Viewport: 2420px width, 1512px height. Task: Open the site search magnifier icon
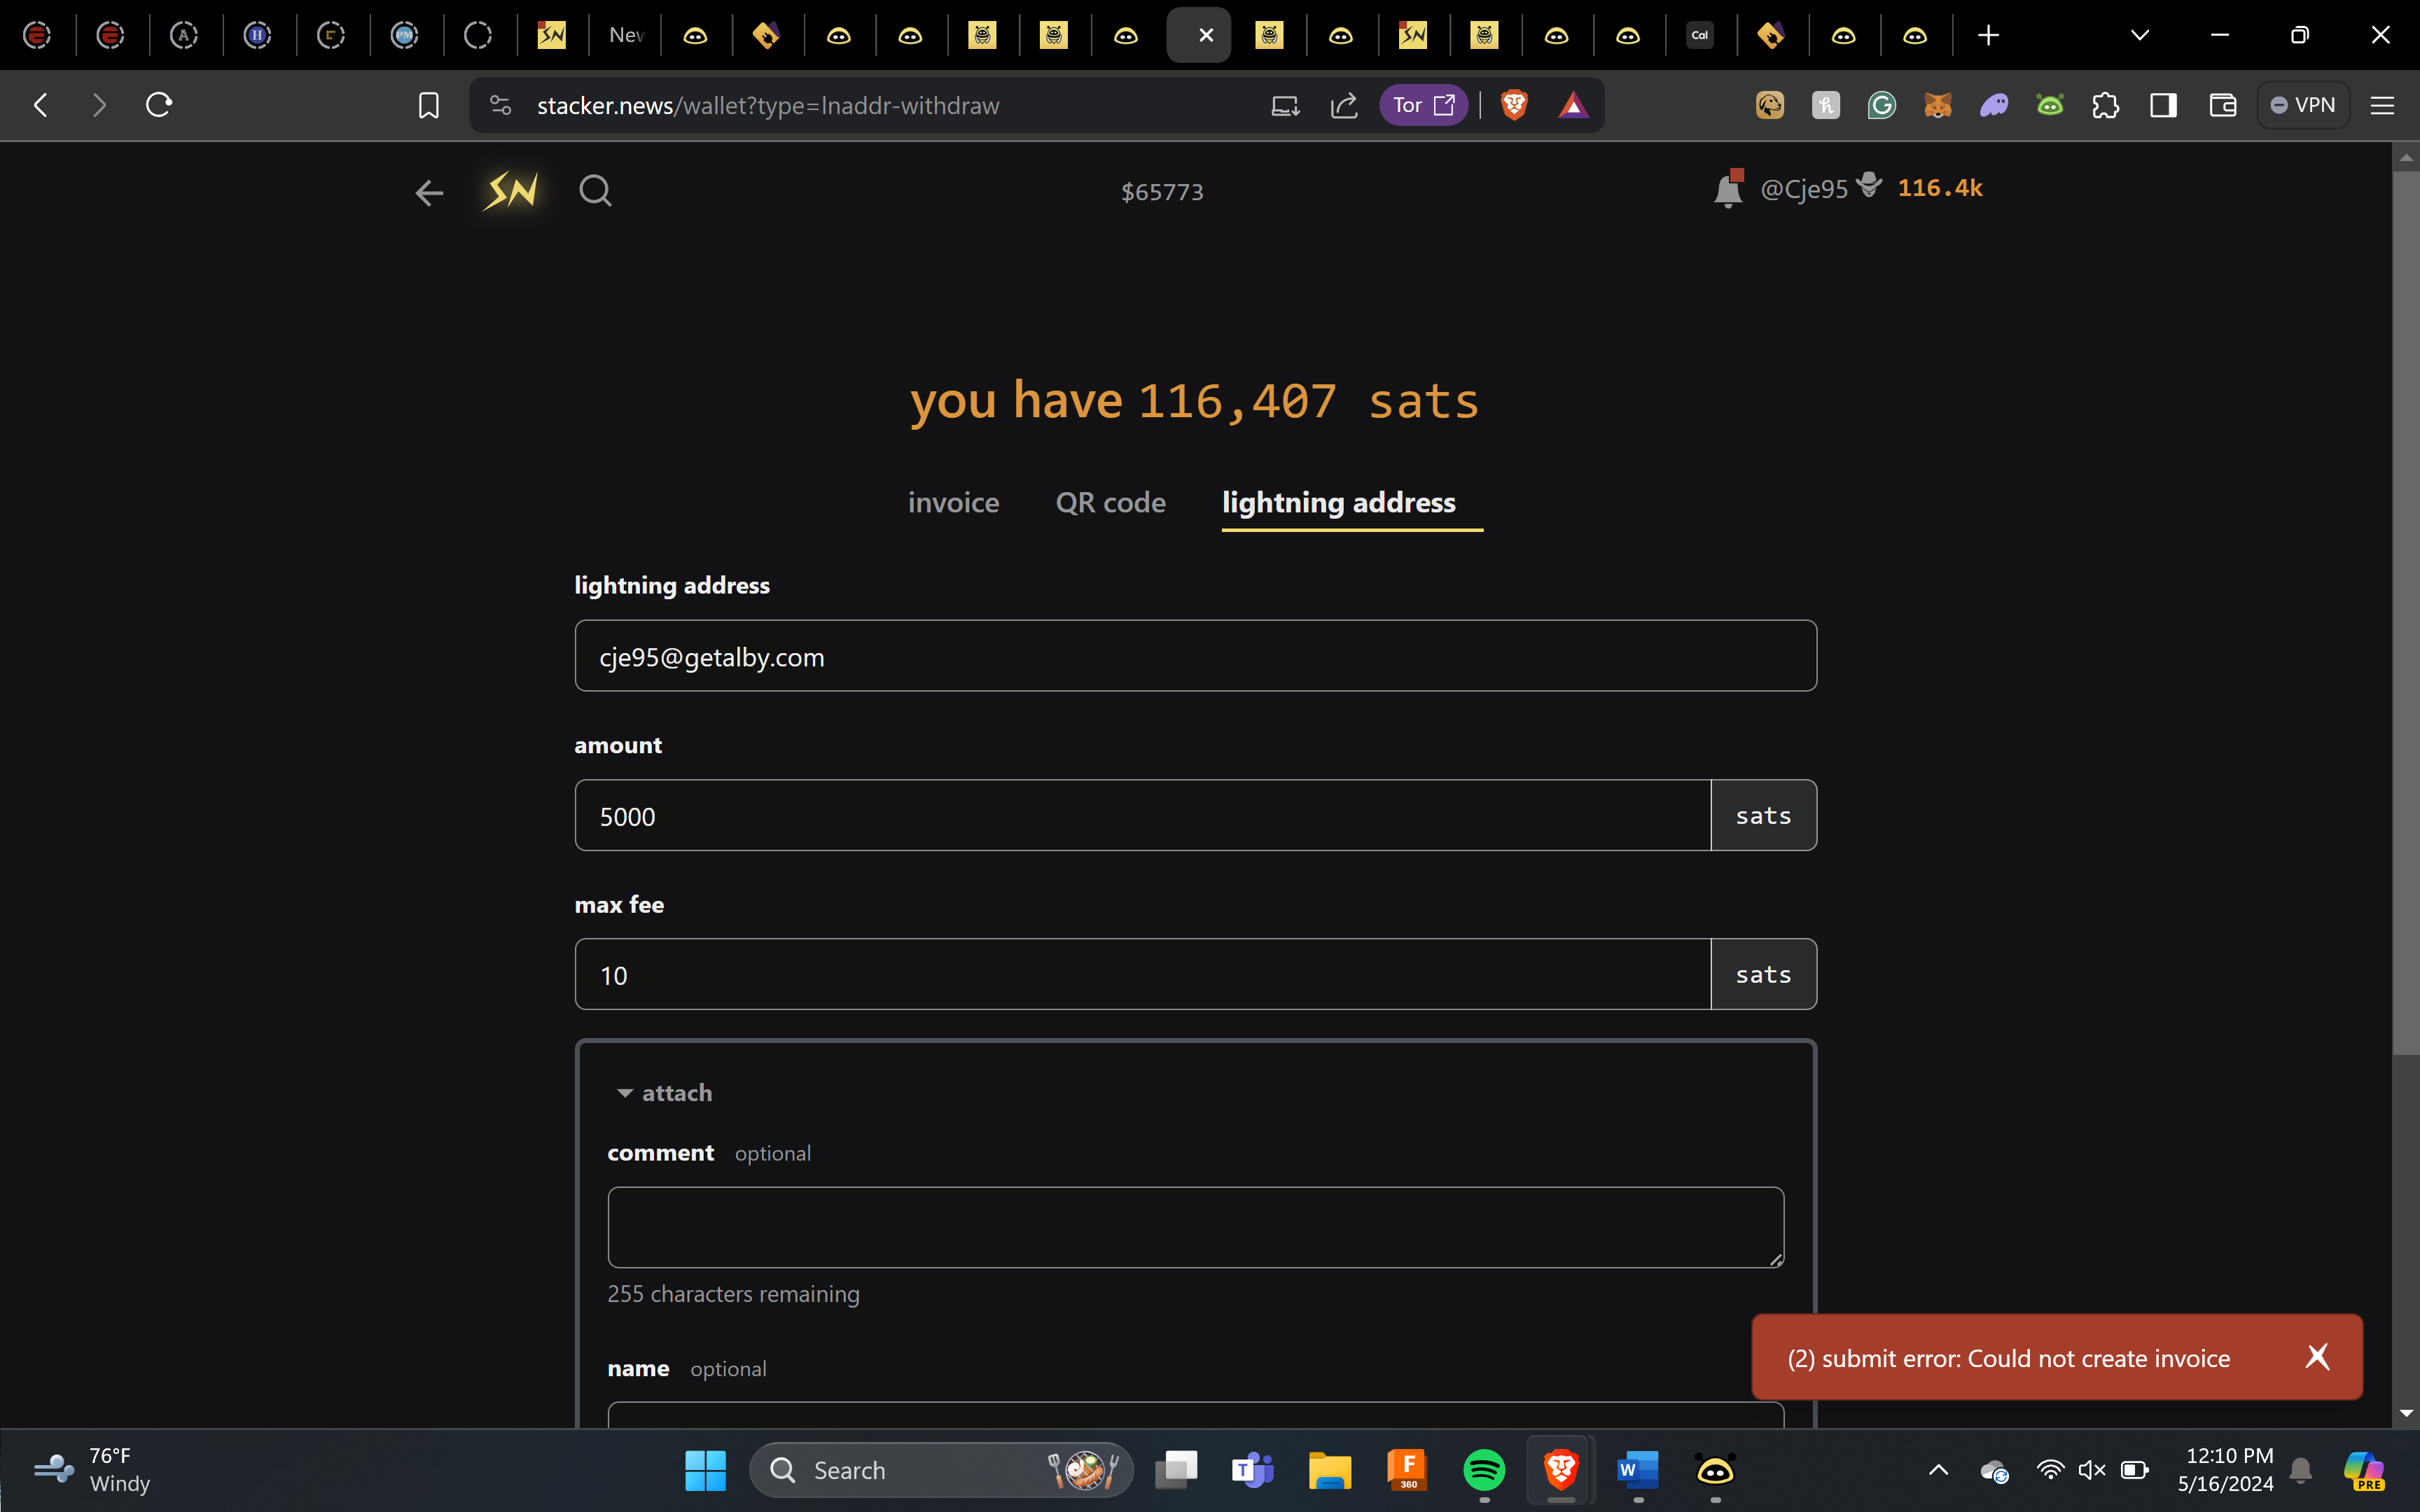coord(595,190)
